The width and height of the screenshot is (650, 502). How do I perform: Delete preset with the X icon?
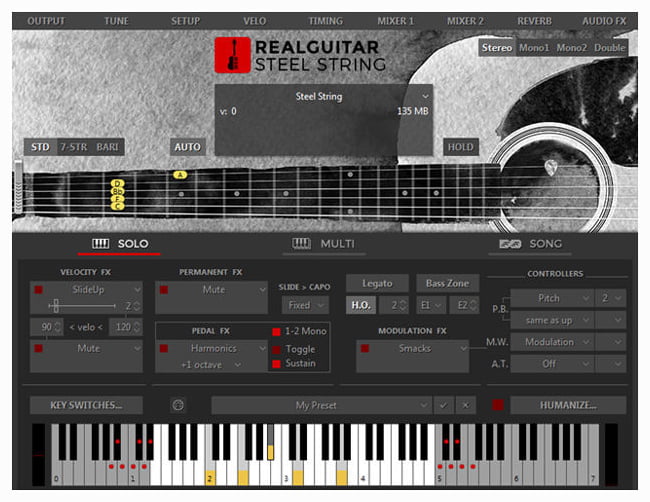tap(466, 405)
